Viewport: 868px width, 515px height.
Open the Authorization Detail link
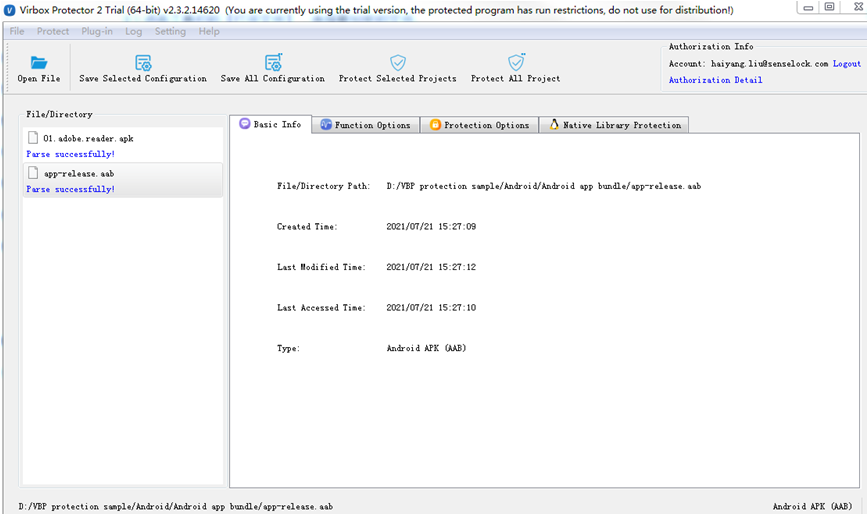point(715,80)
